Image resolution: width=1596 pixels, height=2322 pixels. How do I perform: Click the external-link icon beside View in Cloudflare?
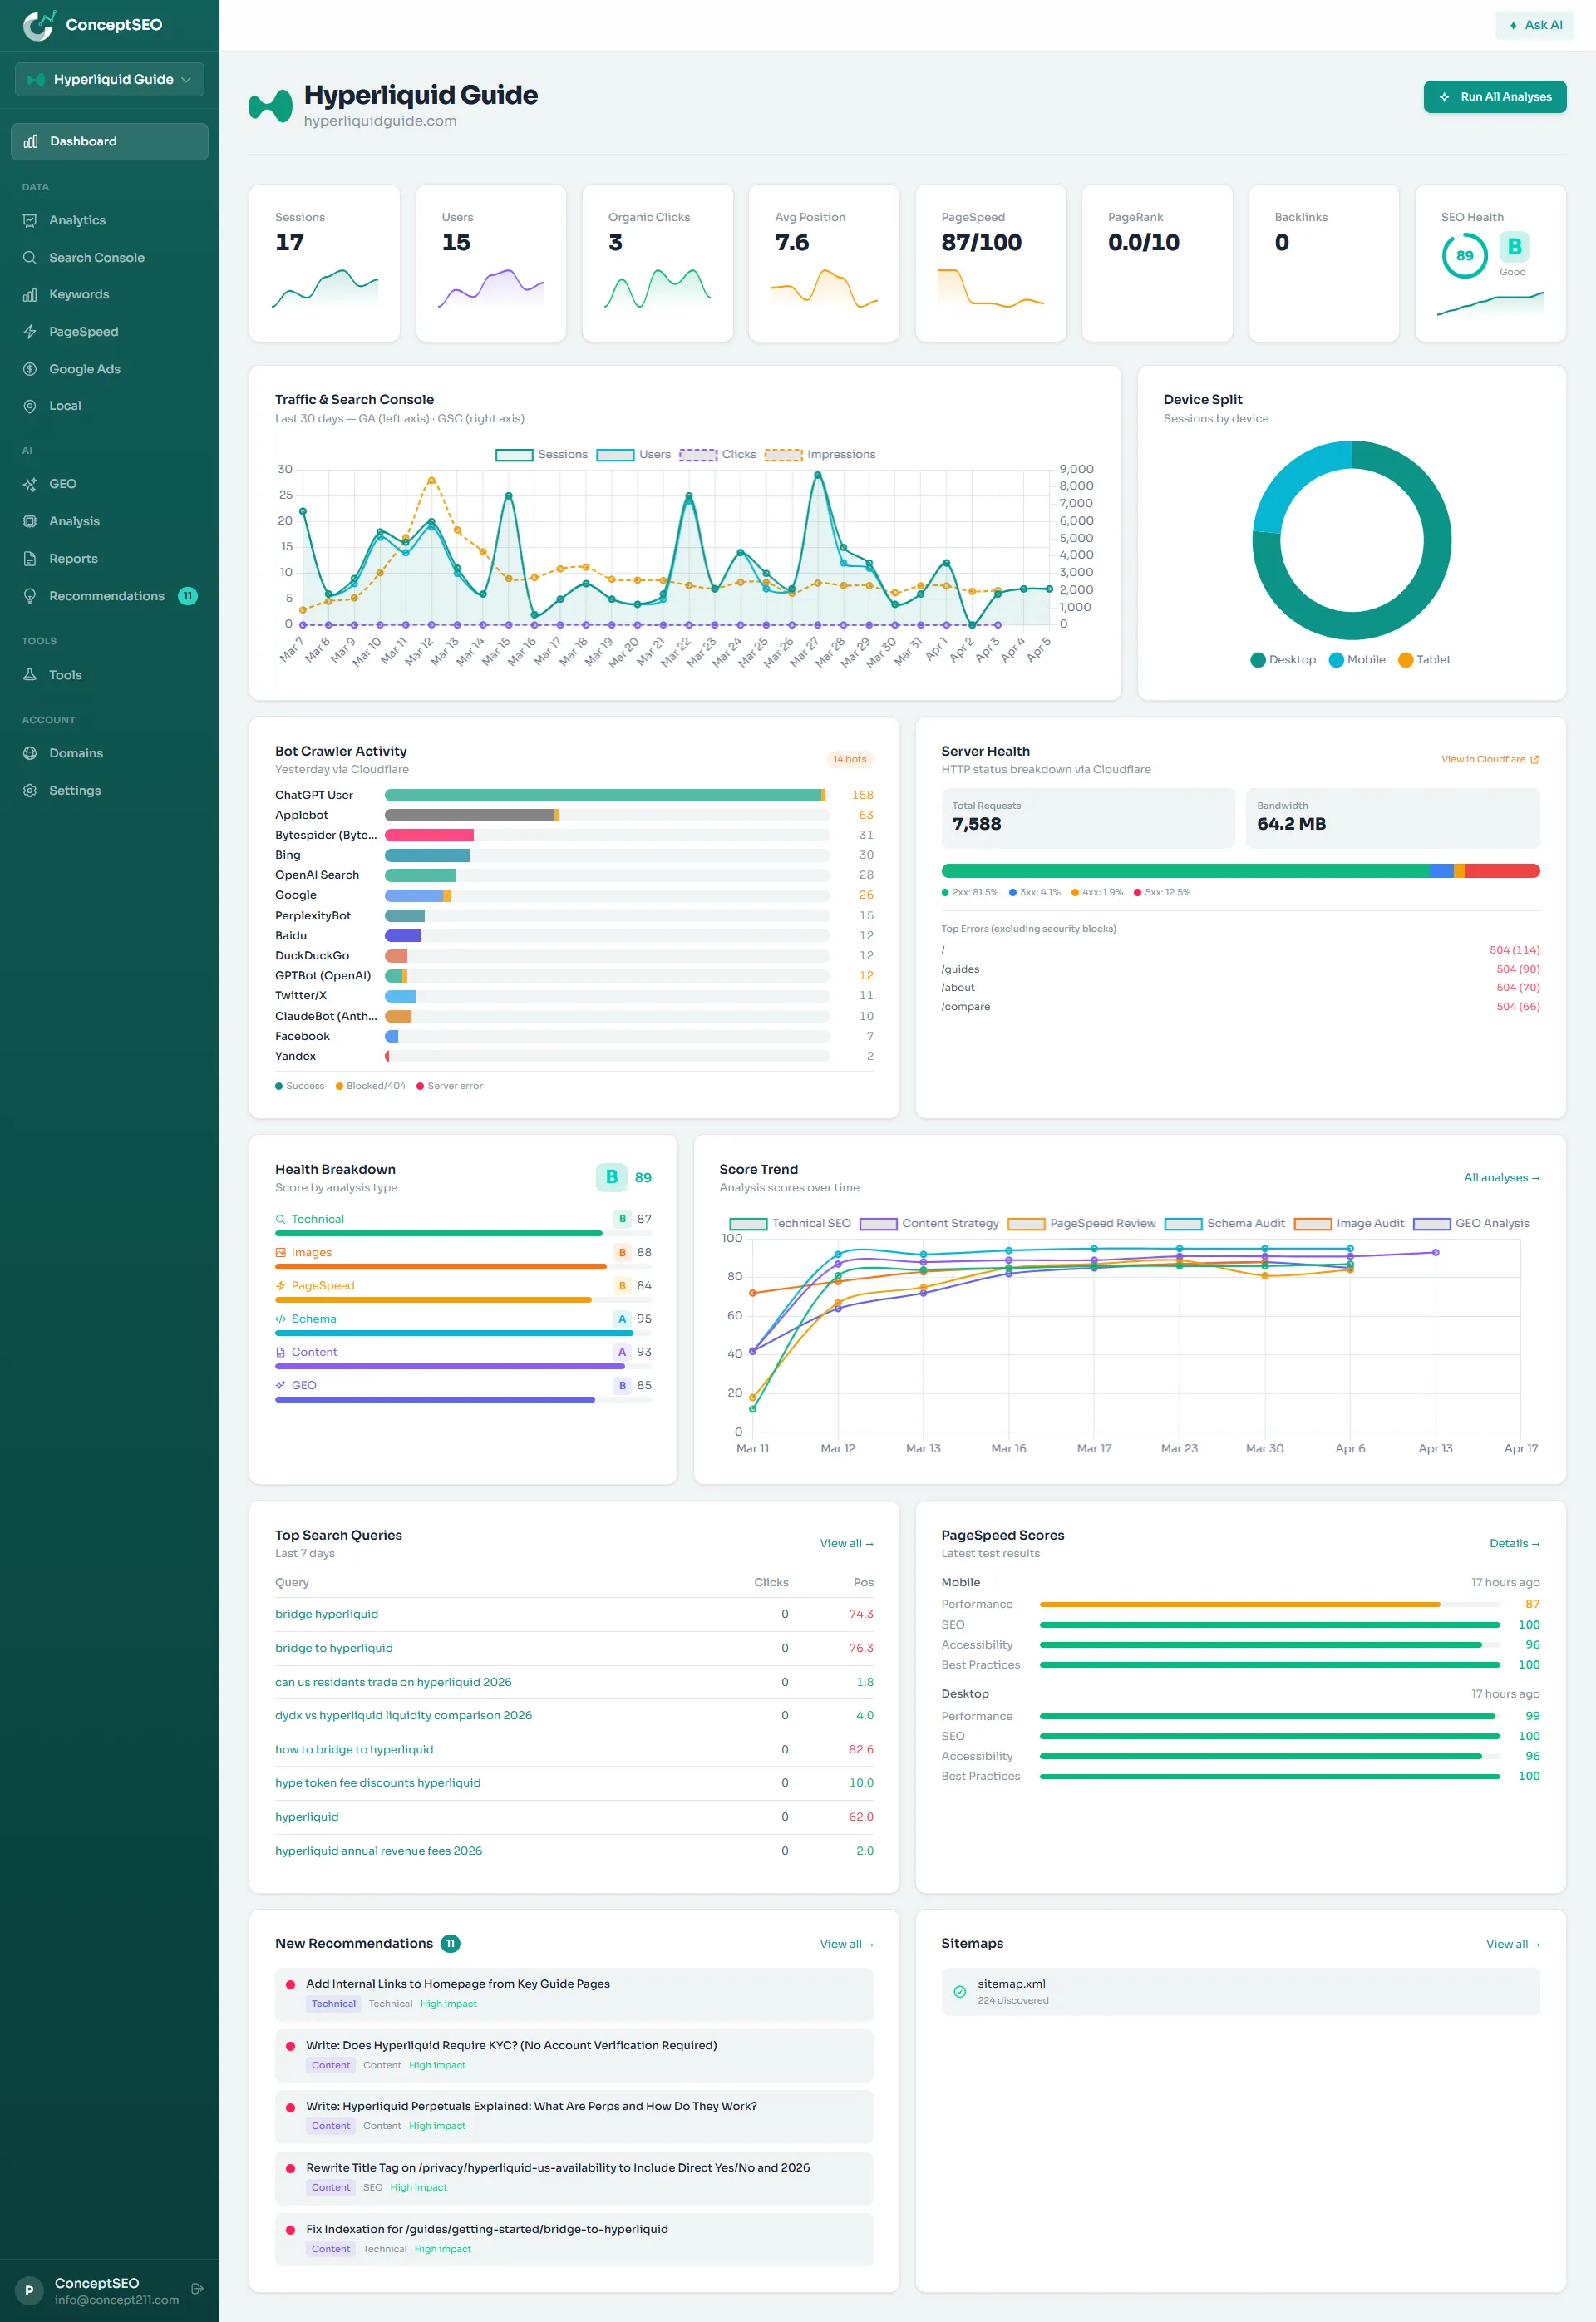pyautogui.click(x=1535, y=759)
